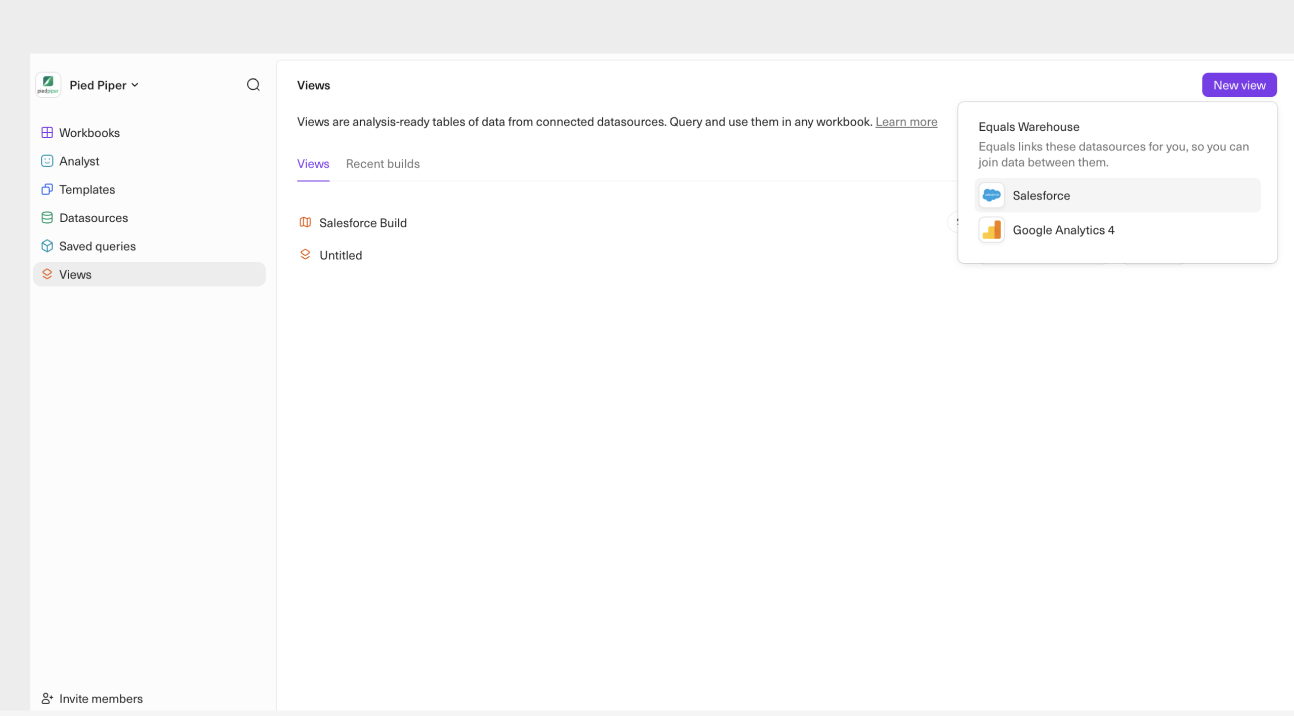Click the Pied Piper workspace logo
This screenshot has width=1294, height=716.
point(48,85)
